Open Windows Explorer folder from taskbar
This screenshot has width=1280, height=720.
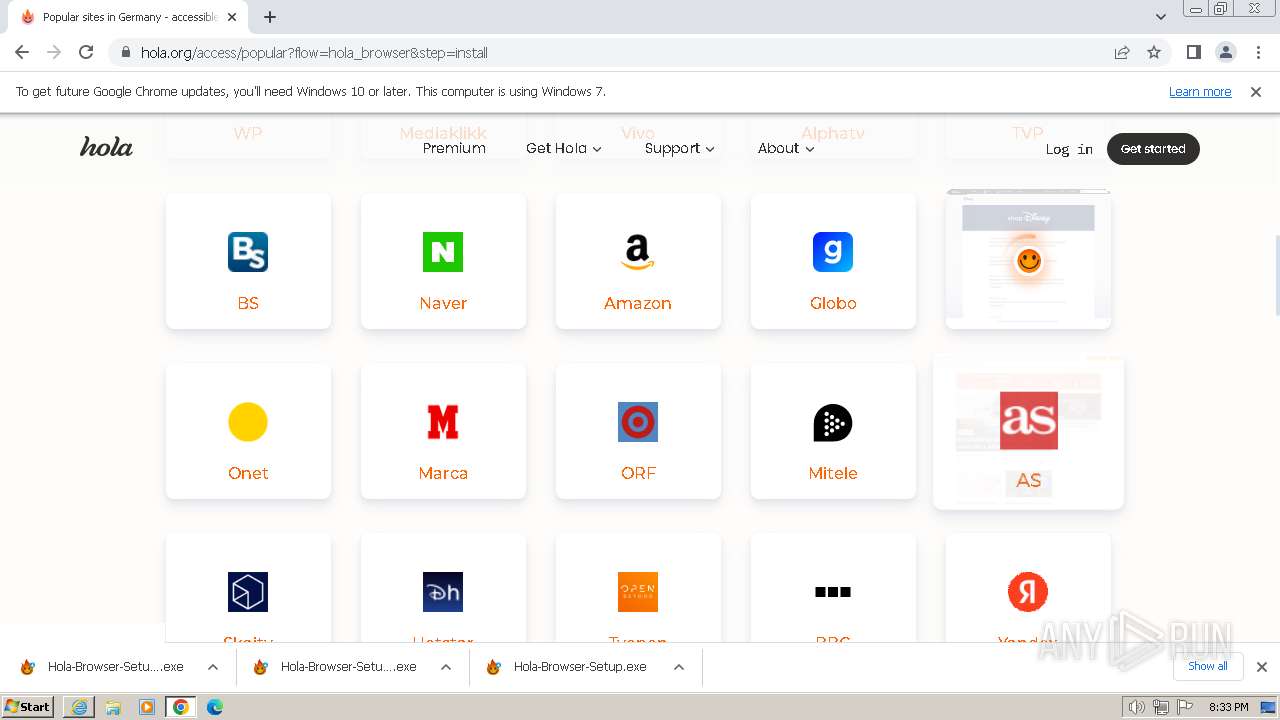point(113,707)
